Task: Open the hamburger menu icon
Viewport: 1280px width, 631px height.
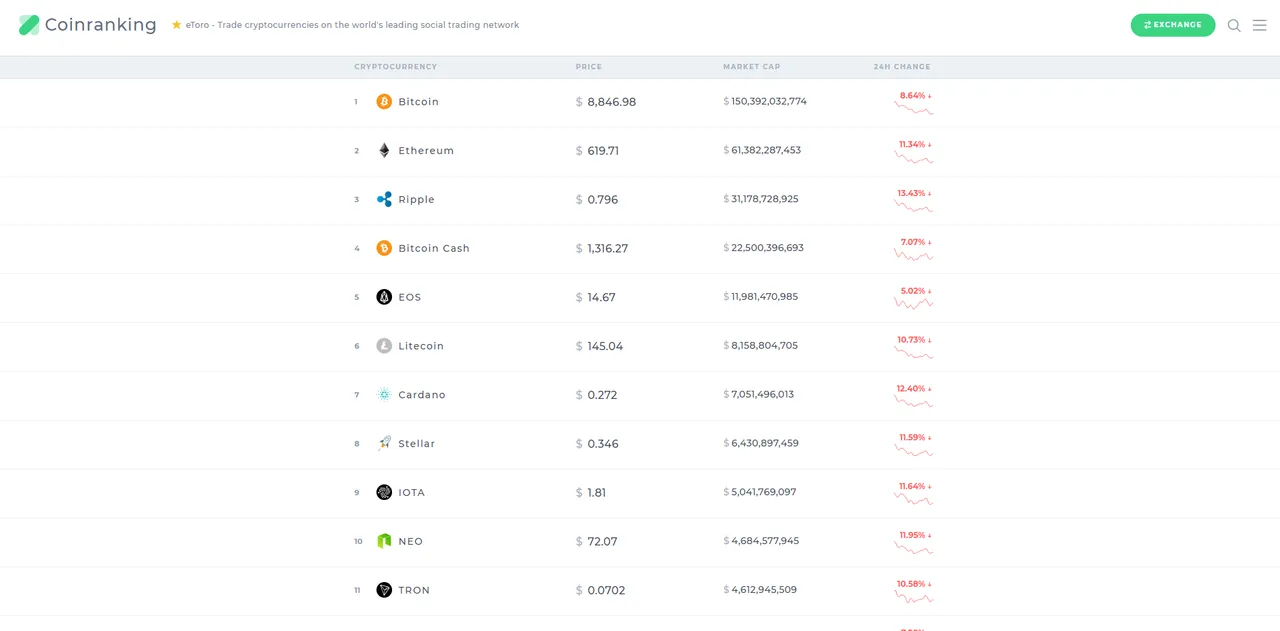Action: (x=1260, y=25)
